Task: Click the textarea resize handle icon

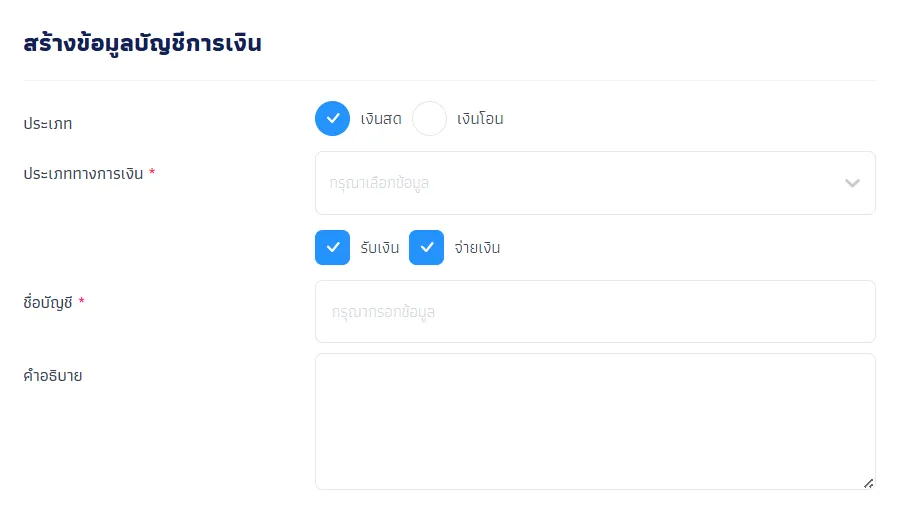Action: tap(868, 484)
